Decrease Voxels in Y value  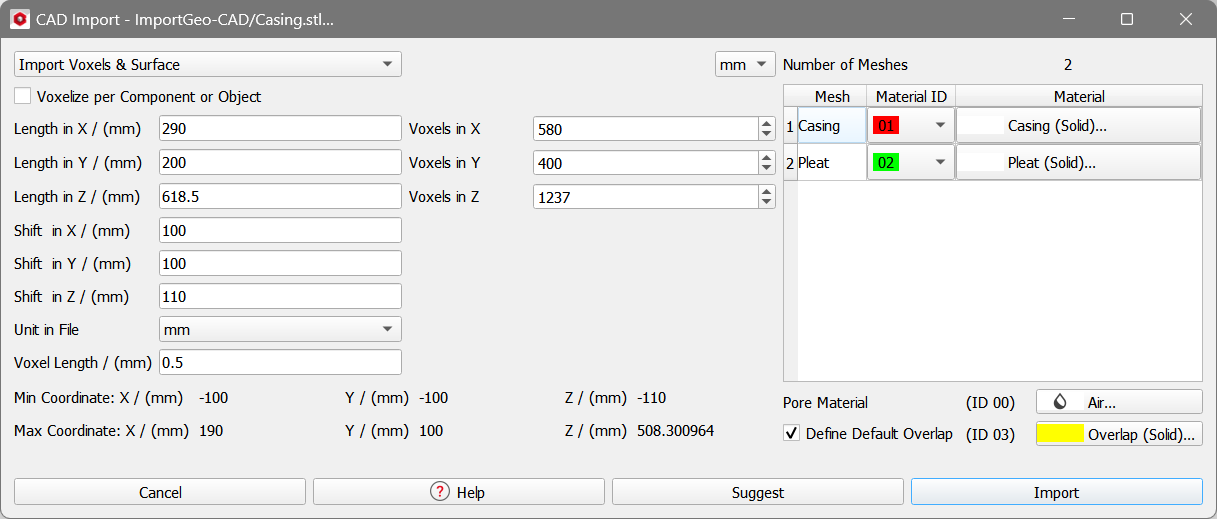click(x=767, y=169)
